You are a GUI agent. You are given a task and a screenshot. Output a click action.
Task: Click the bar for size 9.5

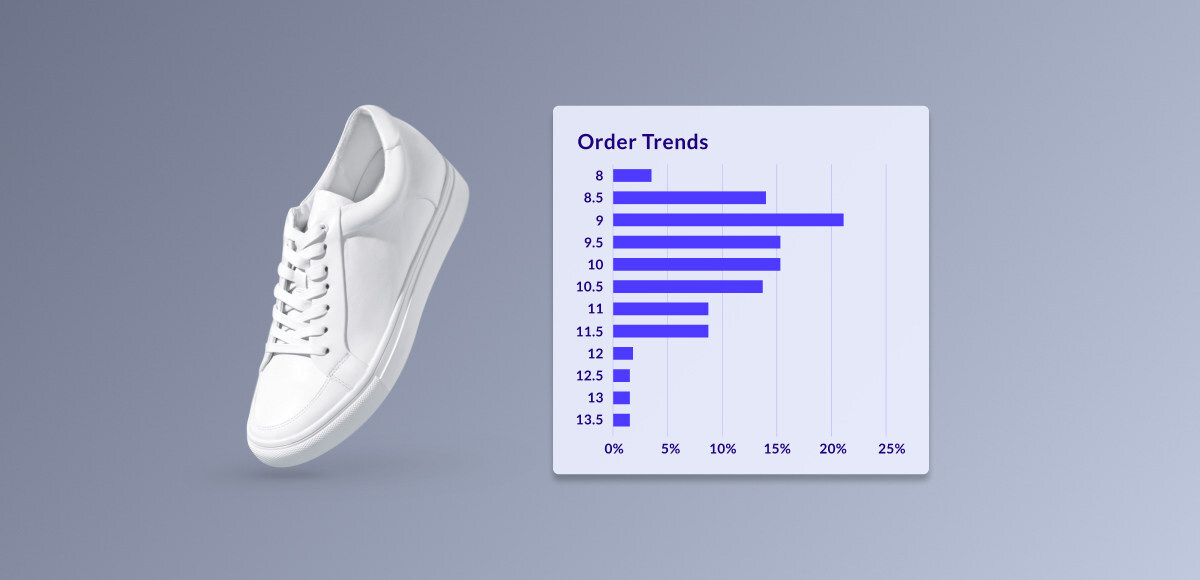(x=696, y=242)
